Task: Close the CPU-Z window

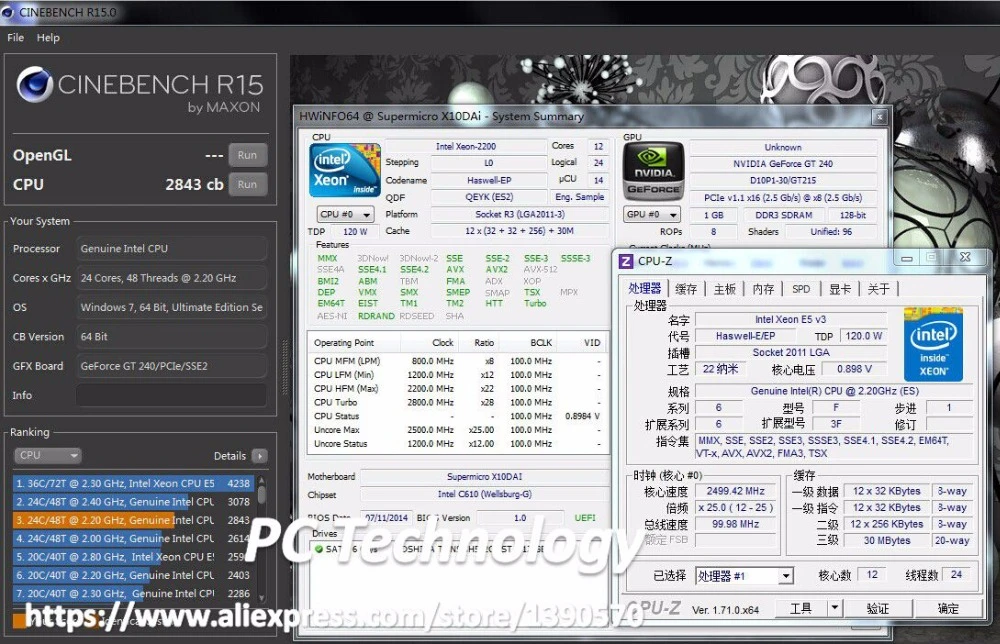Action: pyautogui.click(x=965, y=258)
